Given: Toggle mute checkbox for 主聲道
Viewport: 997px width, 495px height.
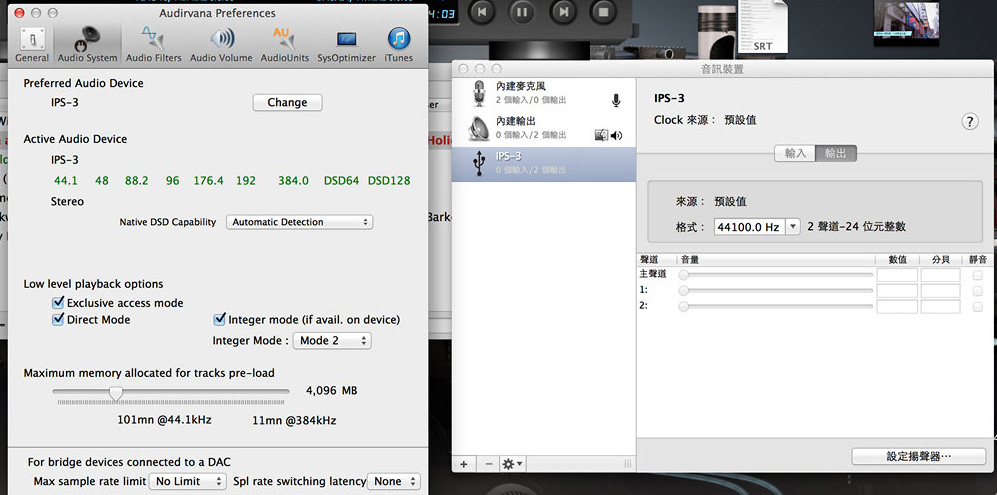Looking at the screenshot, I should click(x=977, y=275).
